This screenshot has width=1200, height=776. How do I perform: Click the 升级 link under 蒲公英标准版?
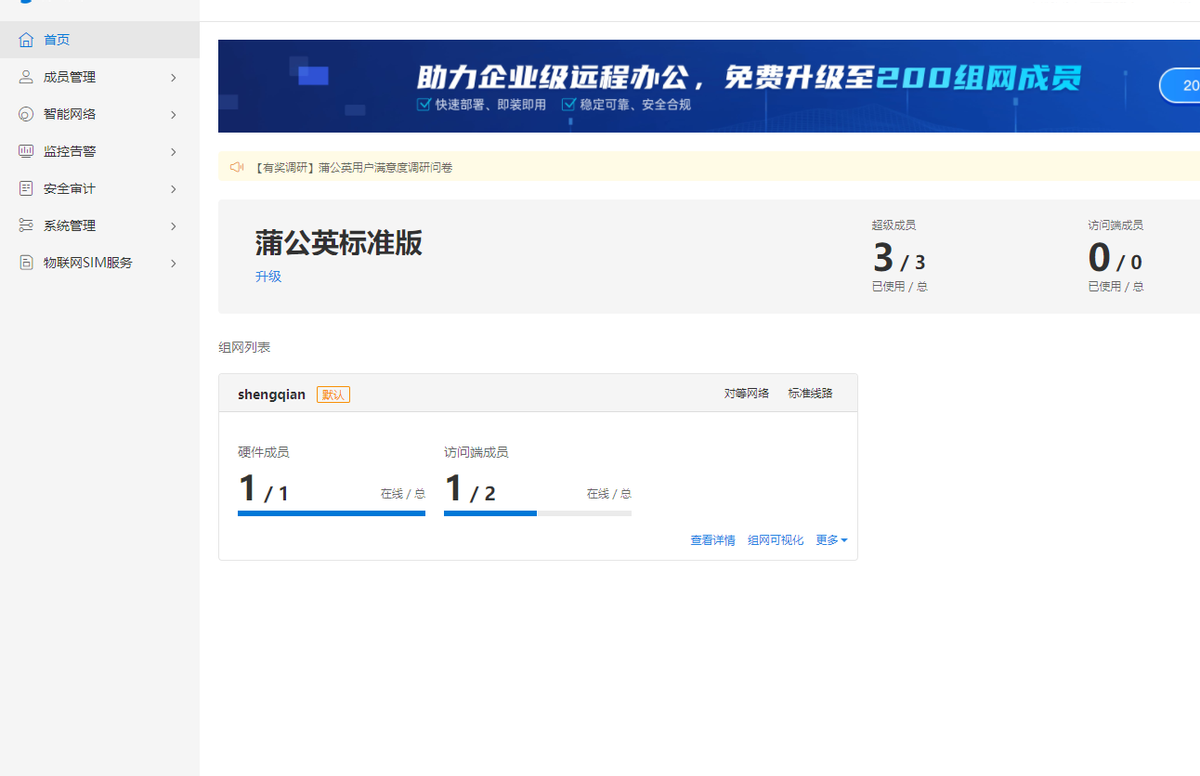point(268,276)
